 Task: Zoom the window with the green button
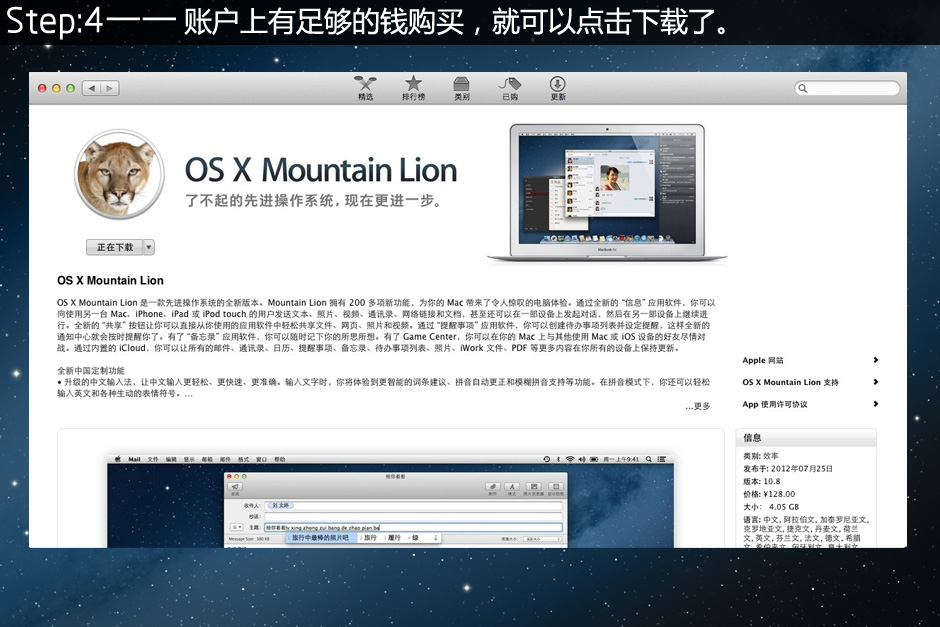[70, 88]
